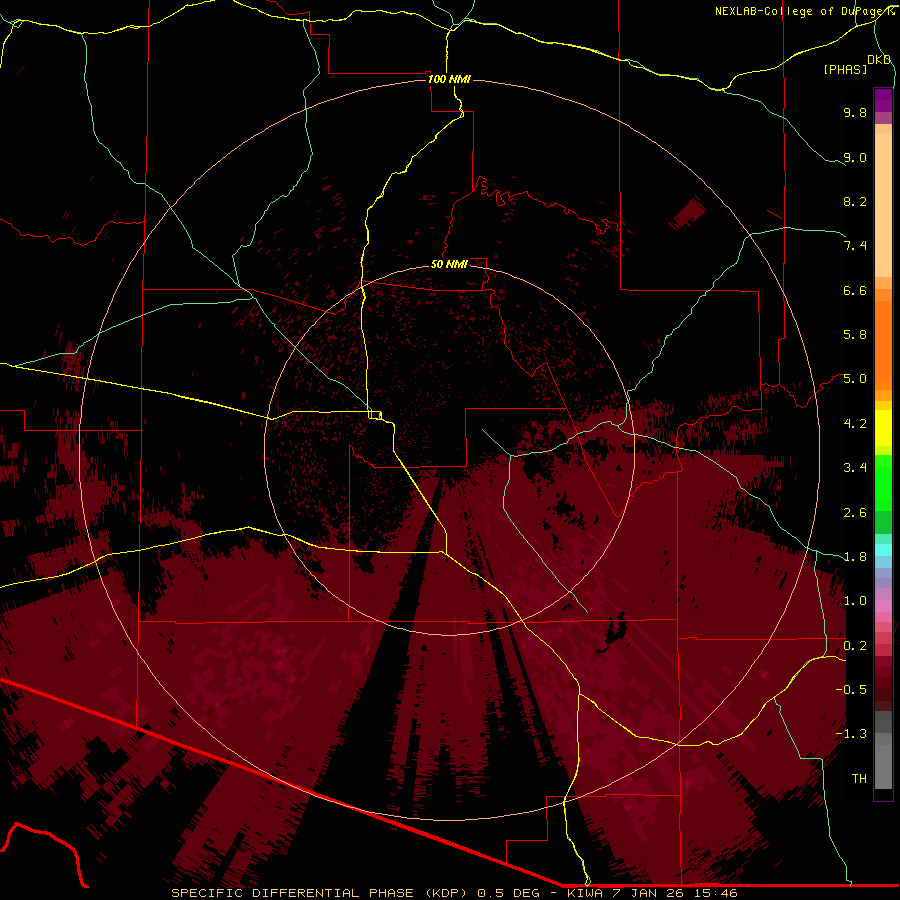Click the yellow segment of color bar
The height and width of the screenshot is (900, 900).
[x=883, y=428]
